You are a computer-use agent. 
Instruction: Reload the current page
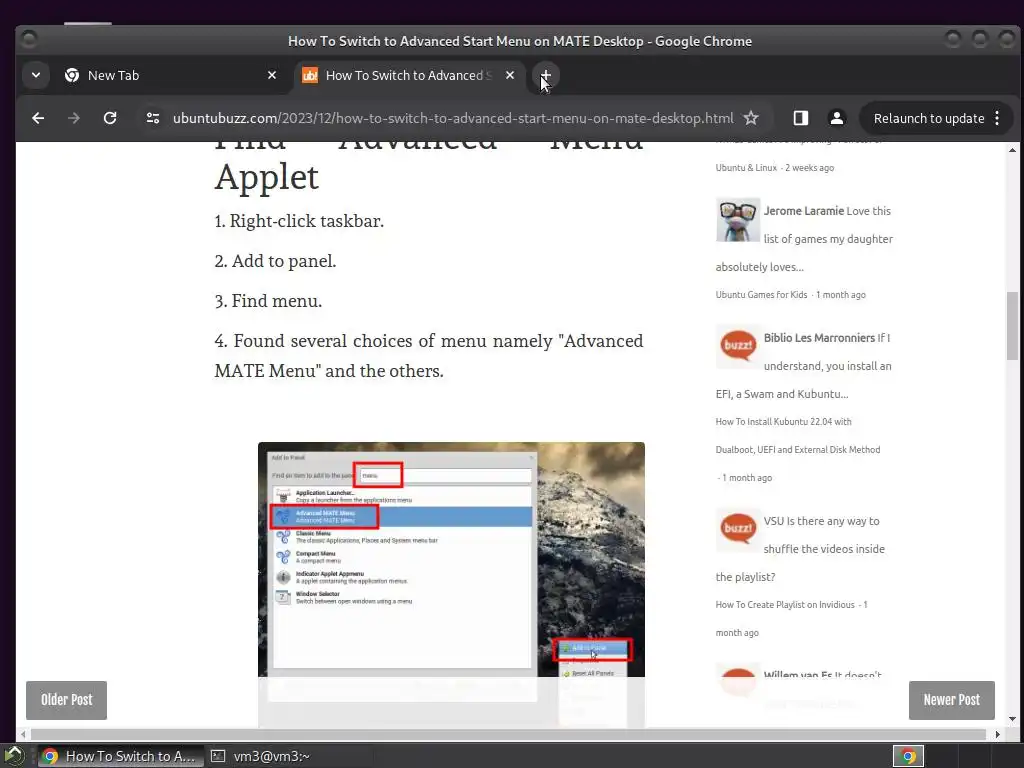(110, 118)
